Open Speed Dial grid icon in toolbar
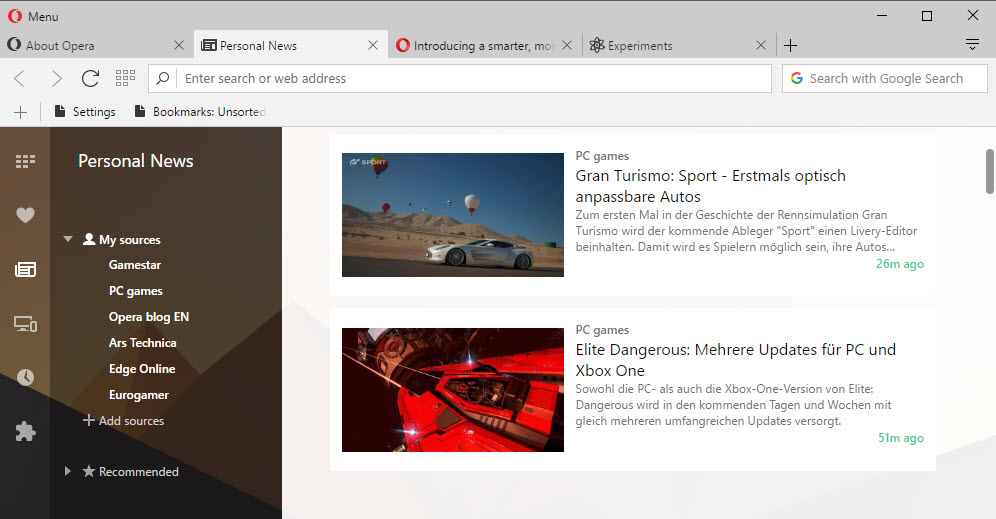The width and height of the screenshot is (996, 519). click(125, 78)
